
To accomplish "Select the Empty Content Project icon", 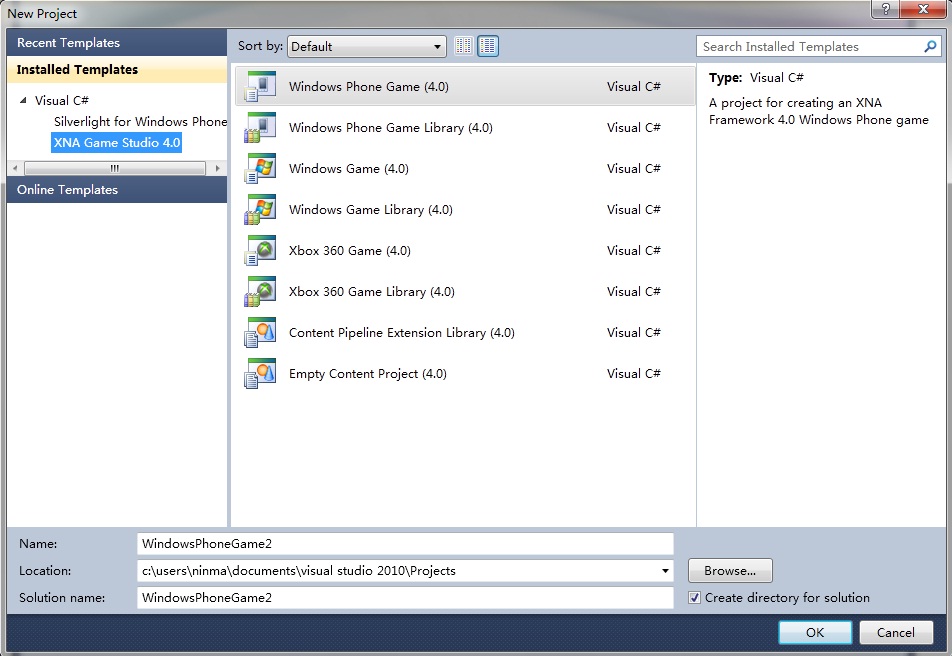I will tap(260, 374).
